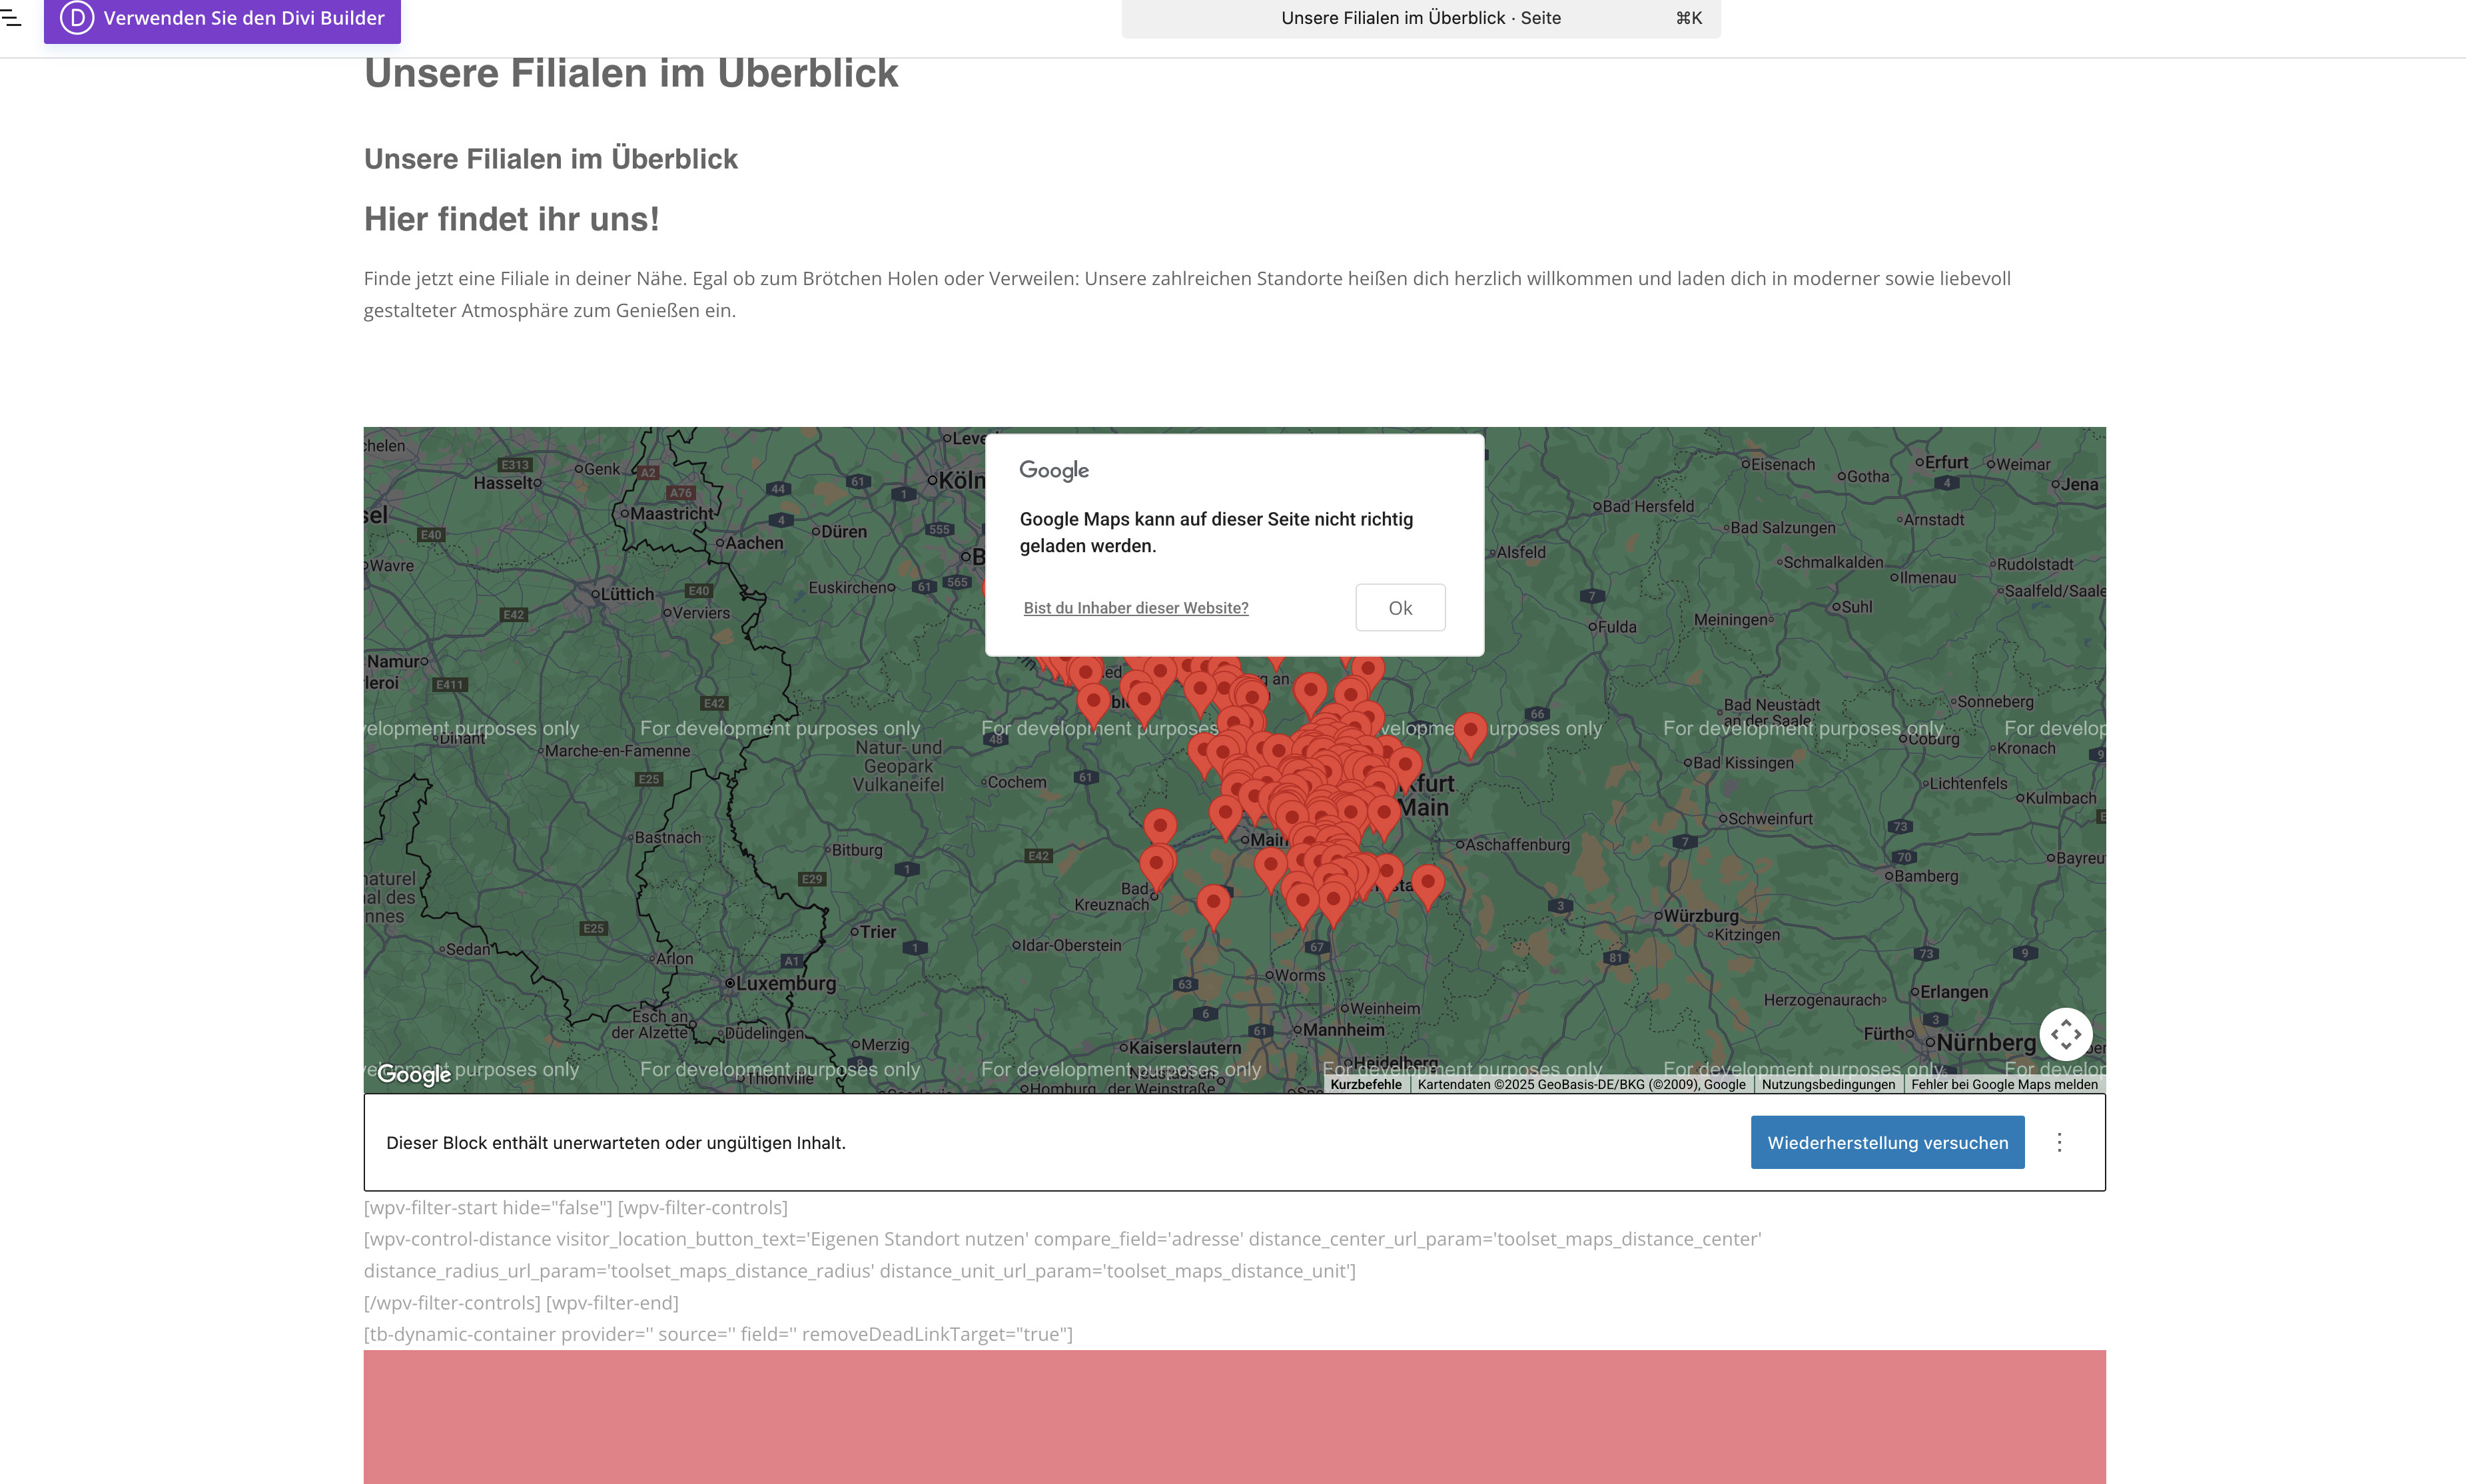Click the ⌘K shortcut indicator
The height and width of the screenshot is (1484, 2466).
[1688, 18]
